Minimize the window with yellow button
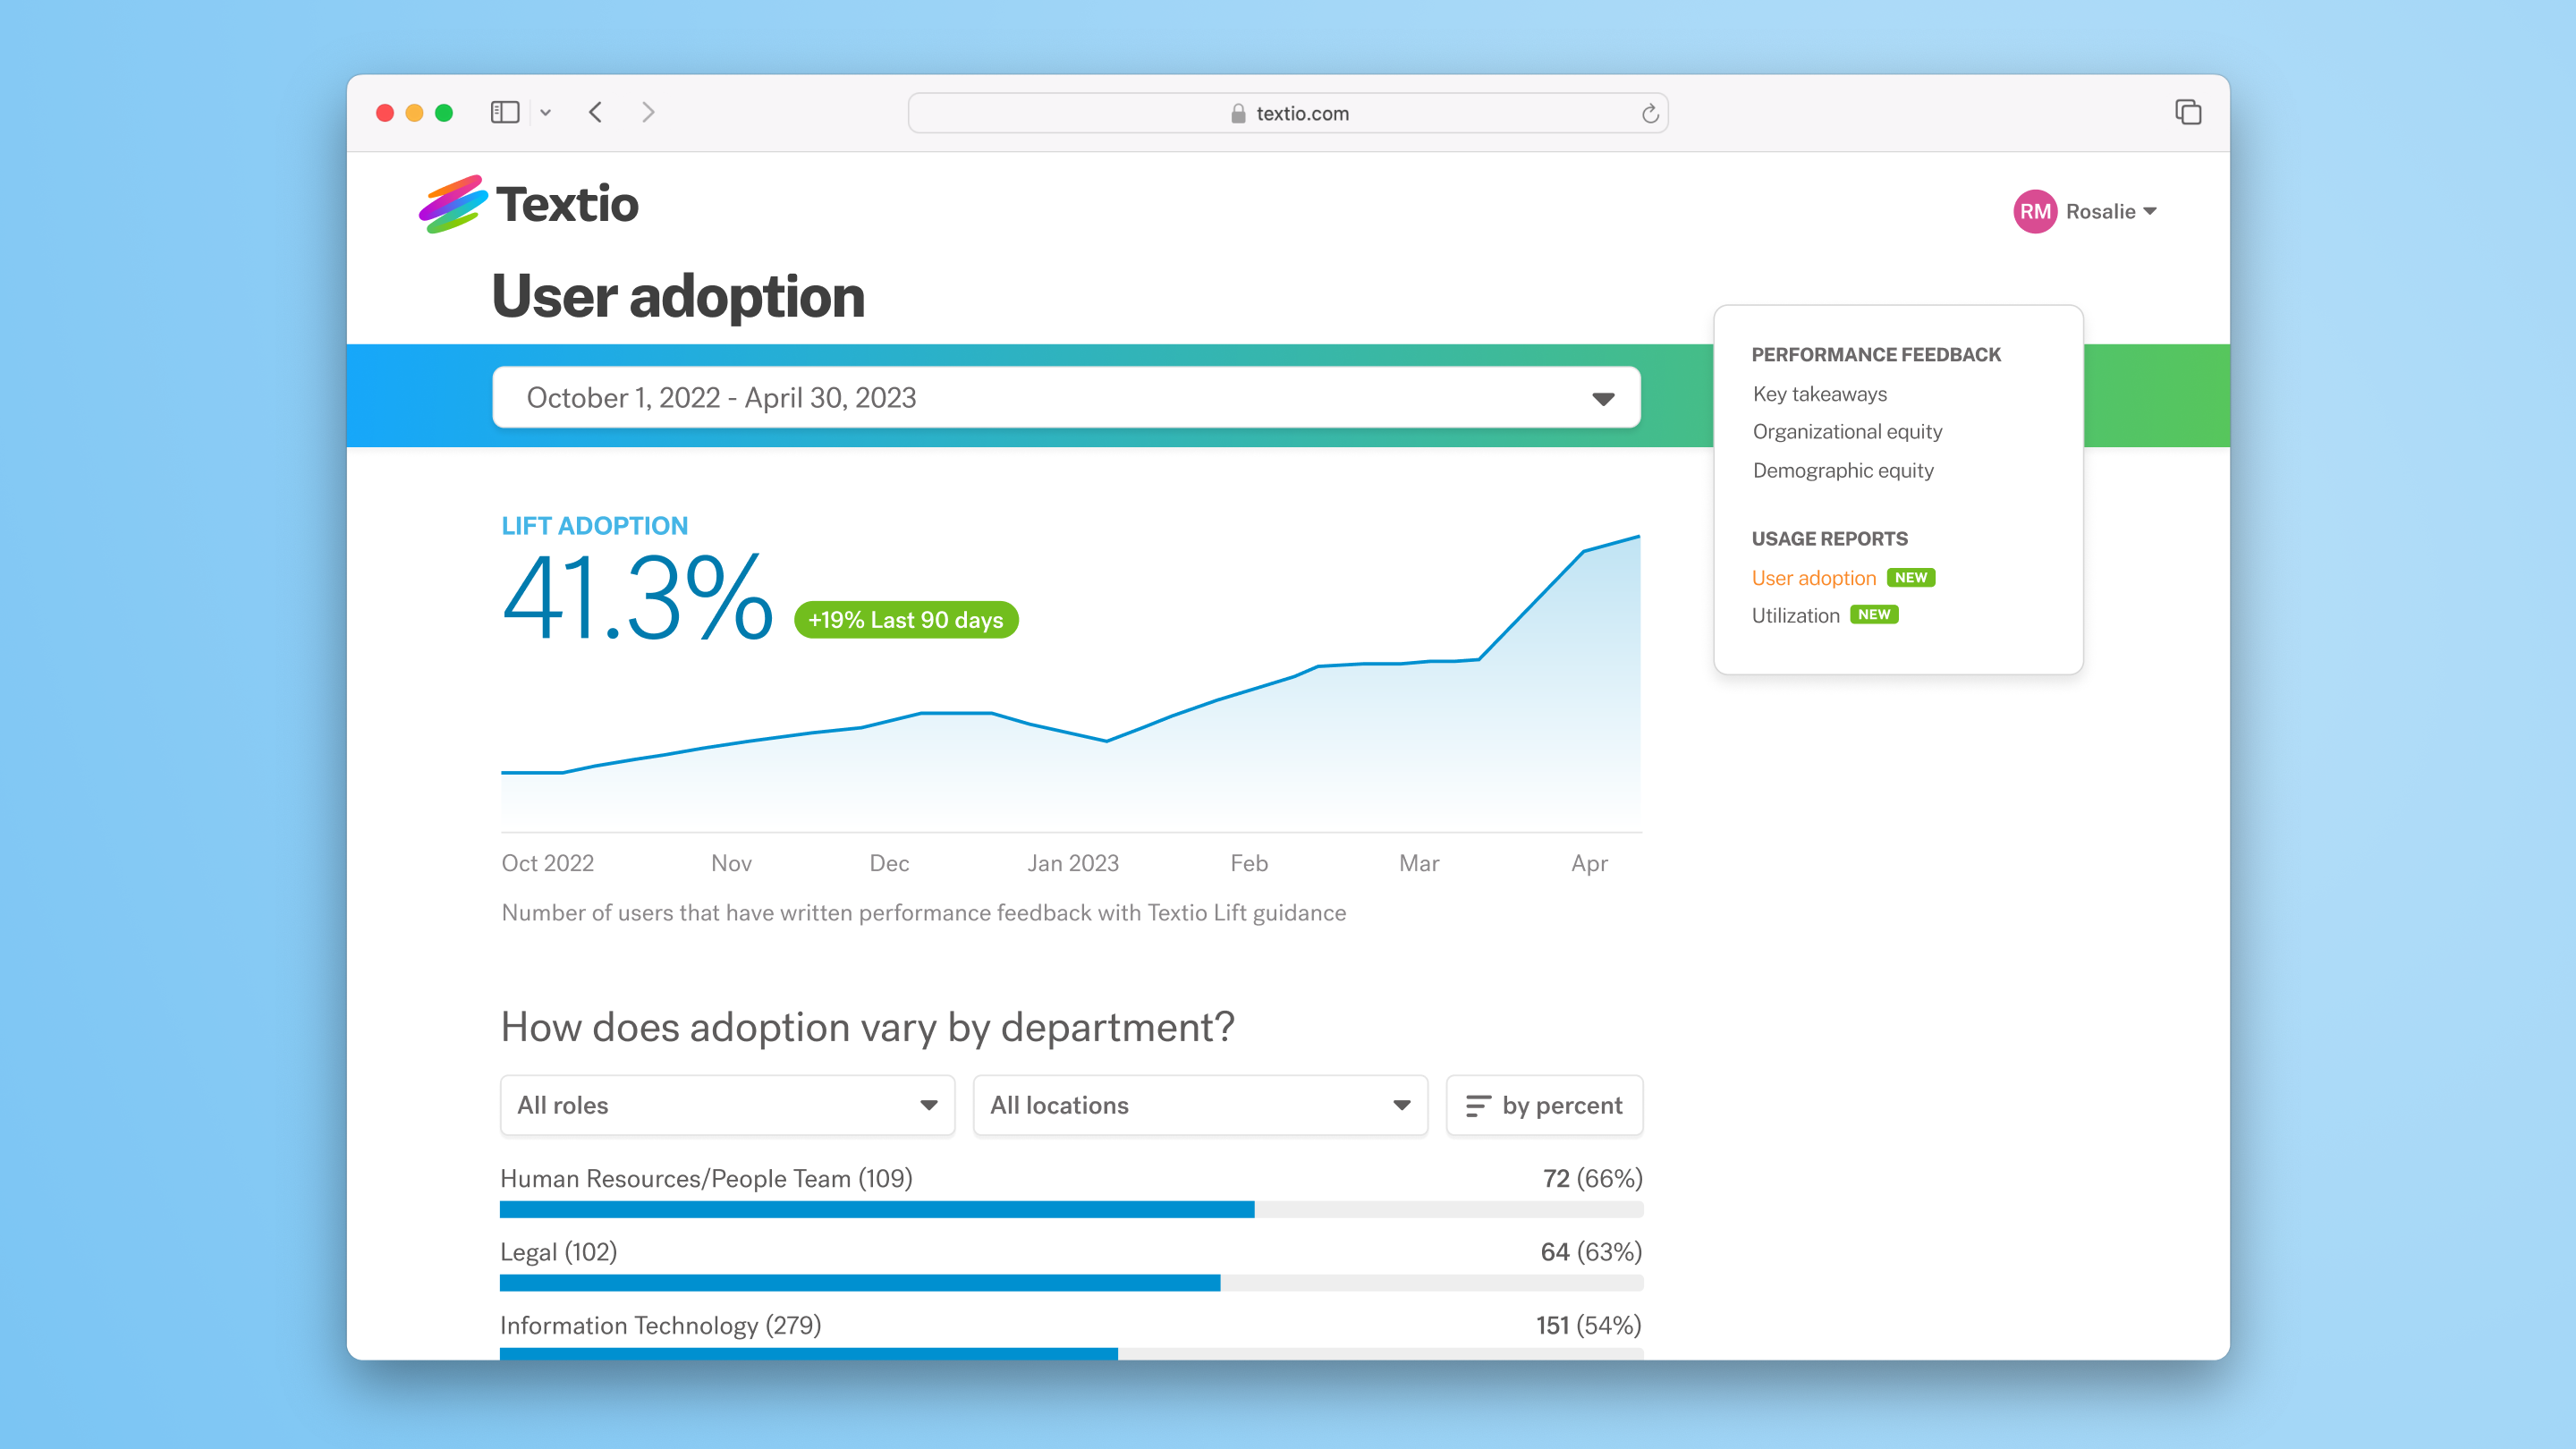 pyautogui.click(x=414, y=113)
